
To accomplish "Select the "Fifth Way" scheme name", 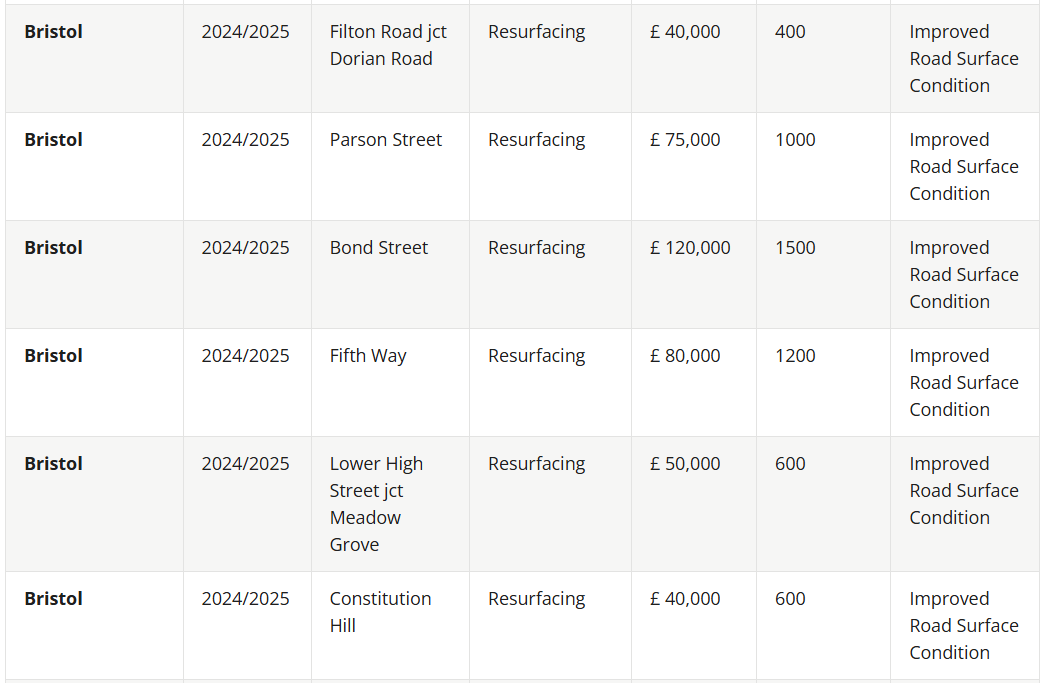I will point(368,356).
